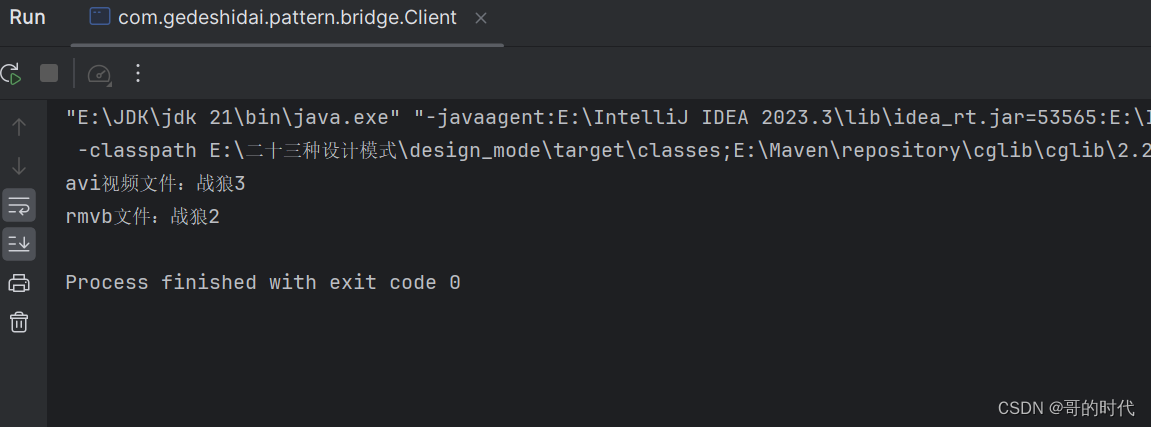The image size is (1151, 427).
Task: Click the "rmvb文件：战狼2" output line
Action: tap(142, 217)
